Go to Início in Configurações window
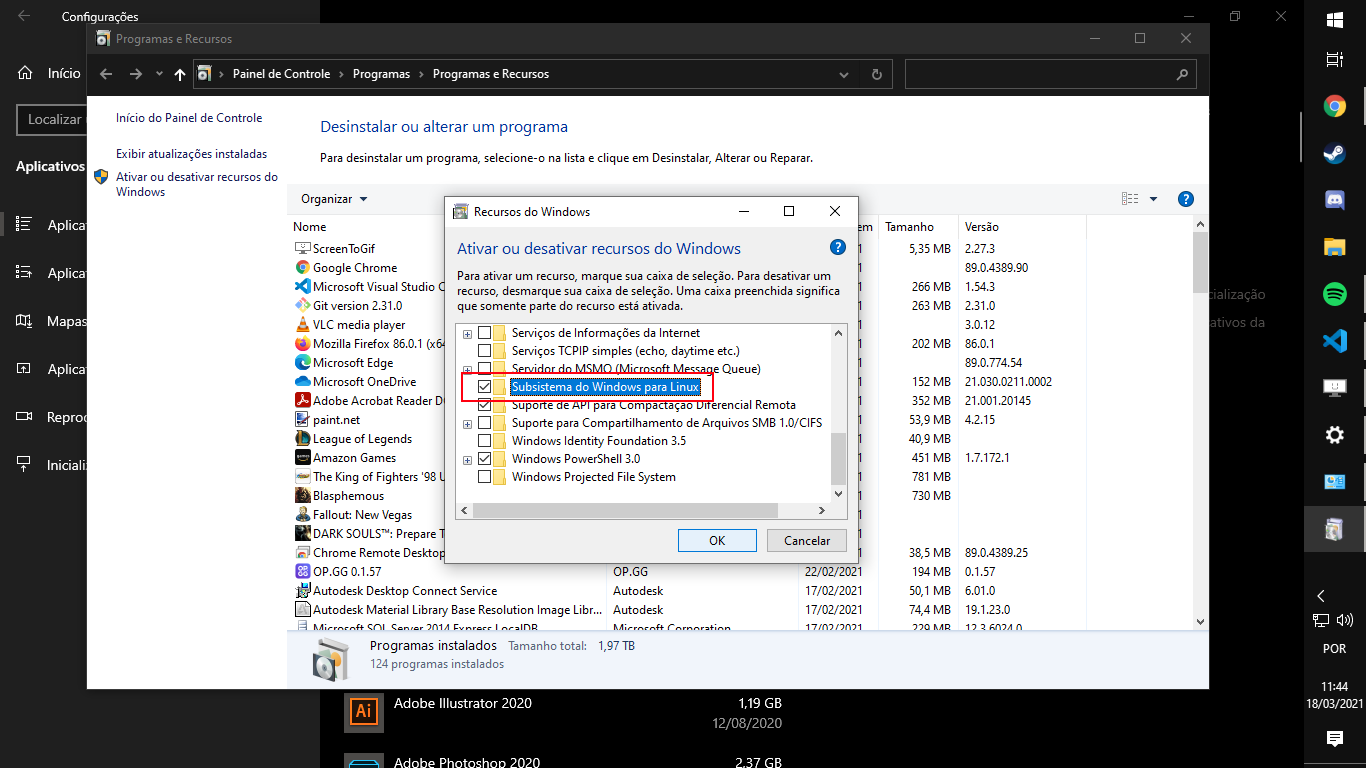Image resolution: width=1366 pixels, height=768 pixels. pyautogui.click(x=49, y=73)
